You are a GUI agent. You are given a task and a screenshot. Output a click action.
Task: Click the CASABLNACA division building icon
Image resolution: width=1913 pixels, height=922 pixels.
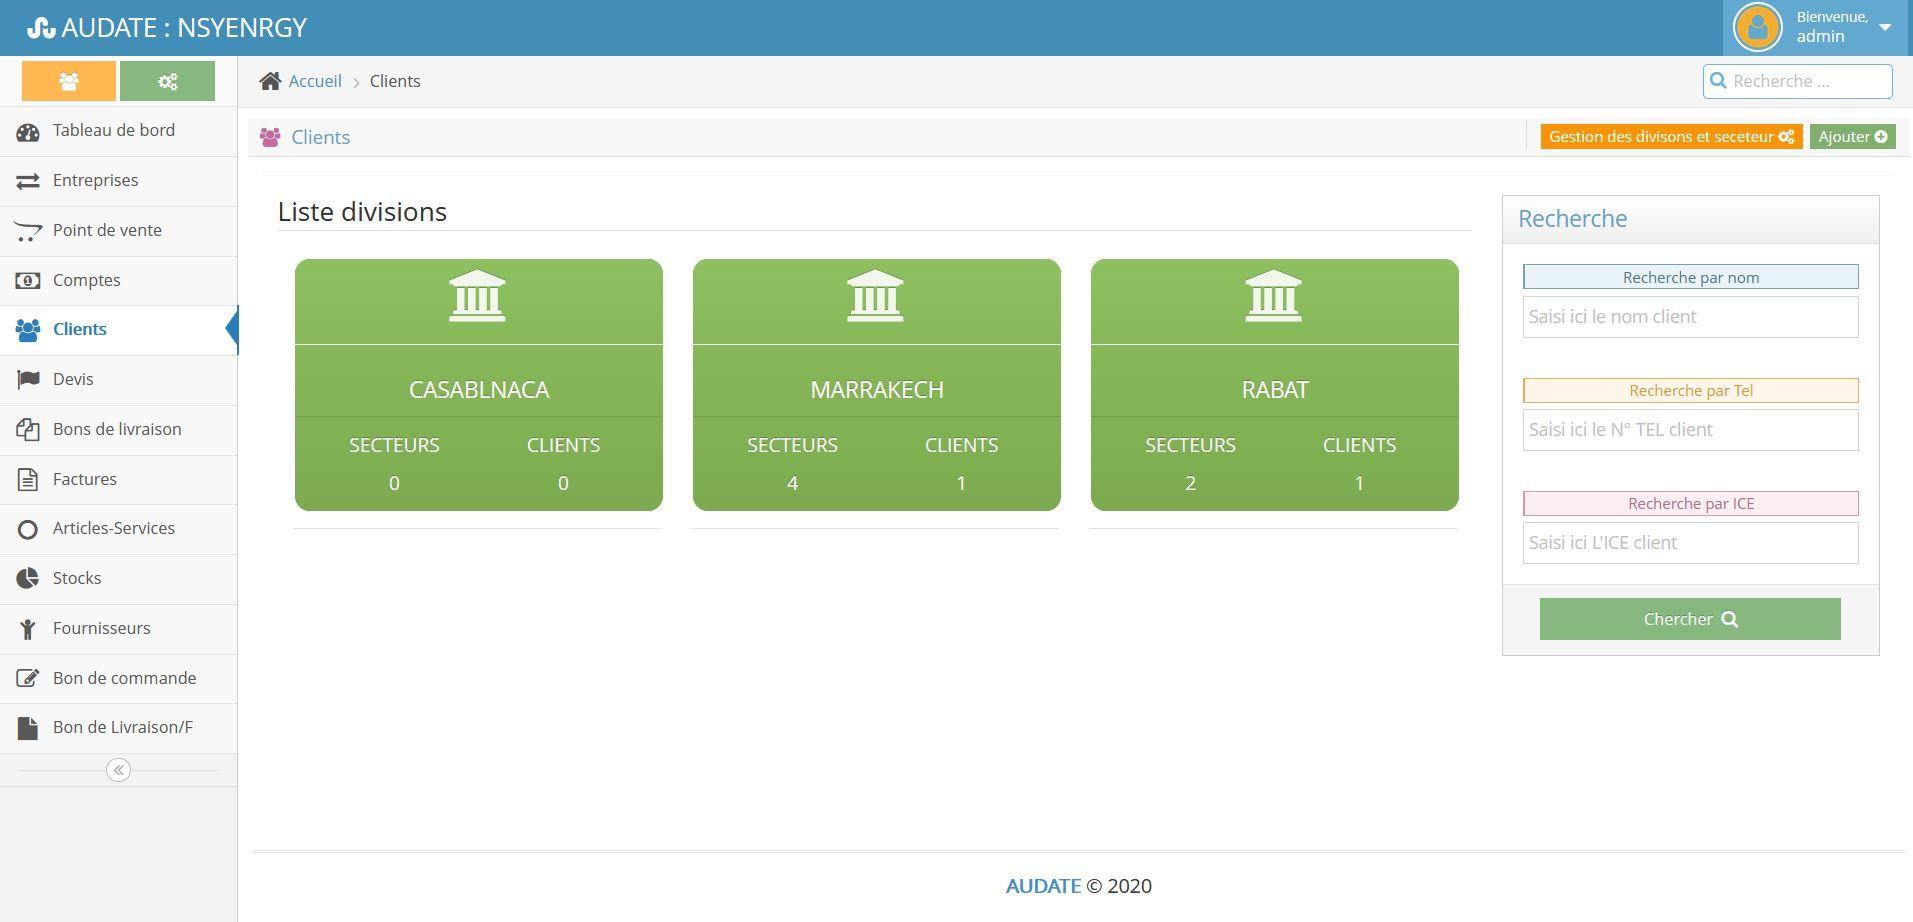[x=477, y=296]
